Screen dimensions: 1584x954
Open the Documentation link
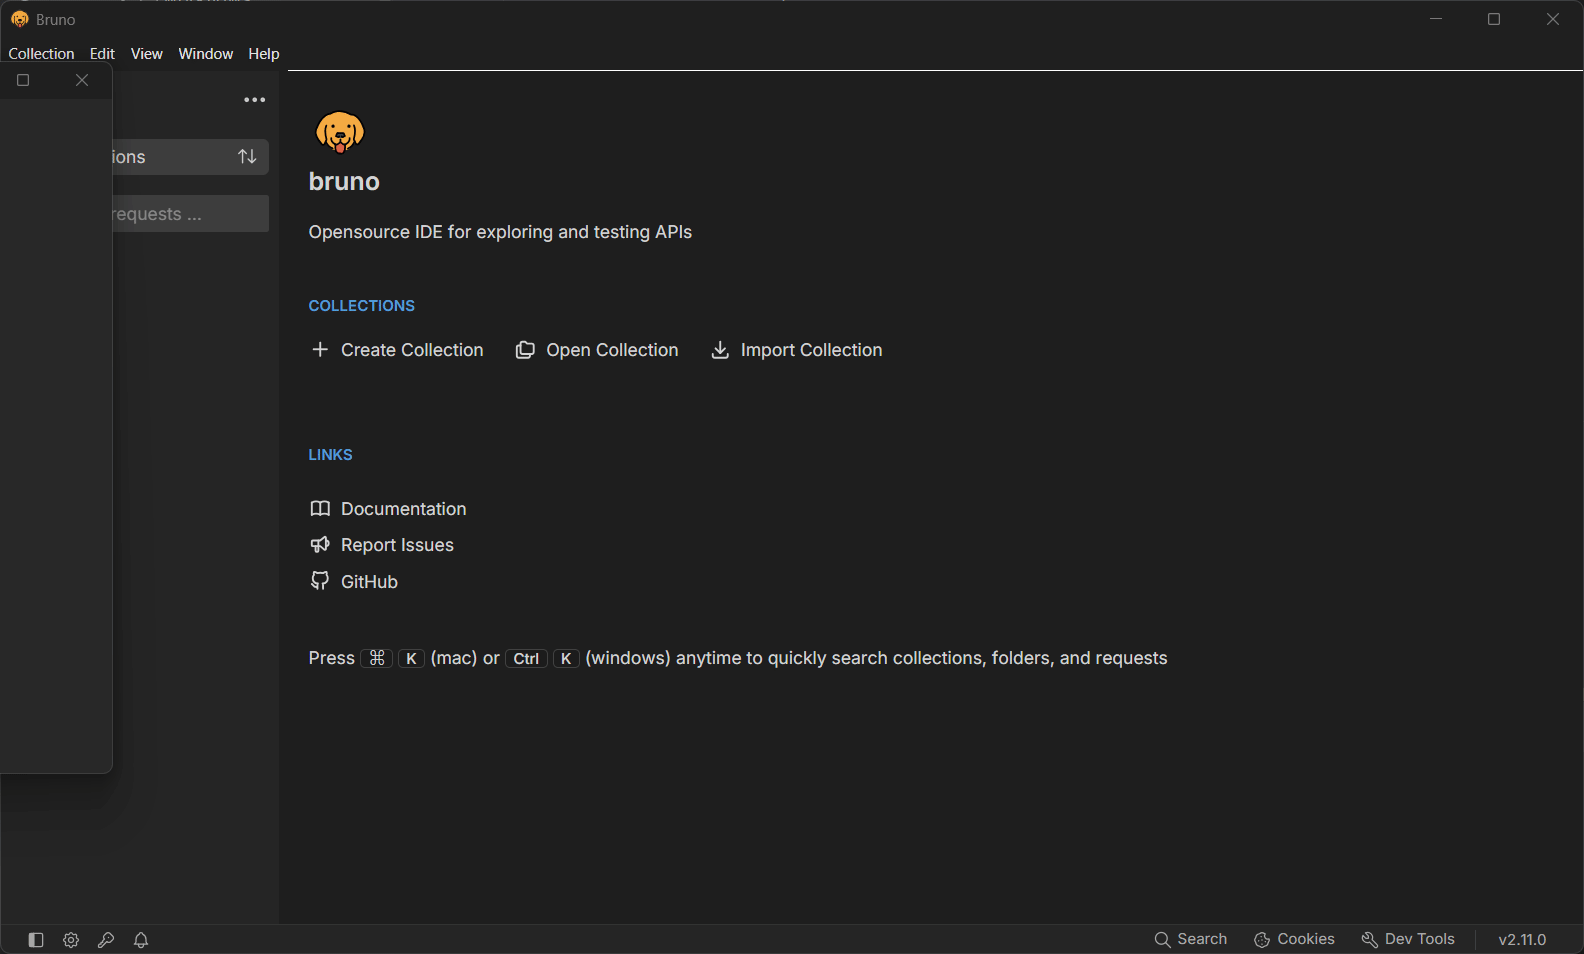(388, 509)
